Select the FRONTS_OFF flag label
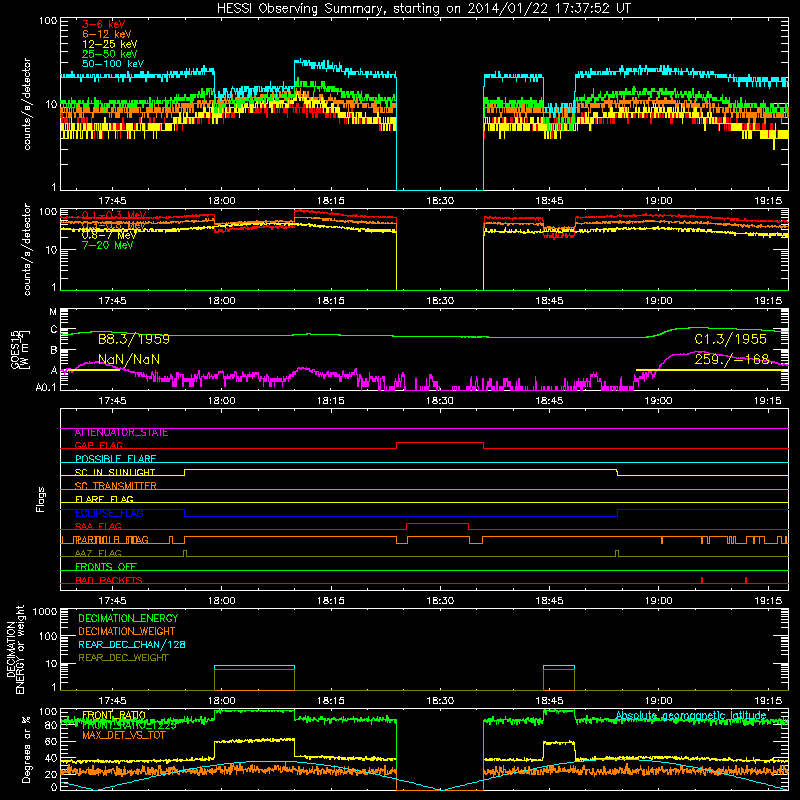Screen dimensions: 800x800 (x=106, y=567)
